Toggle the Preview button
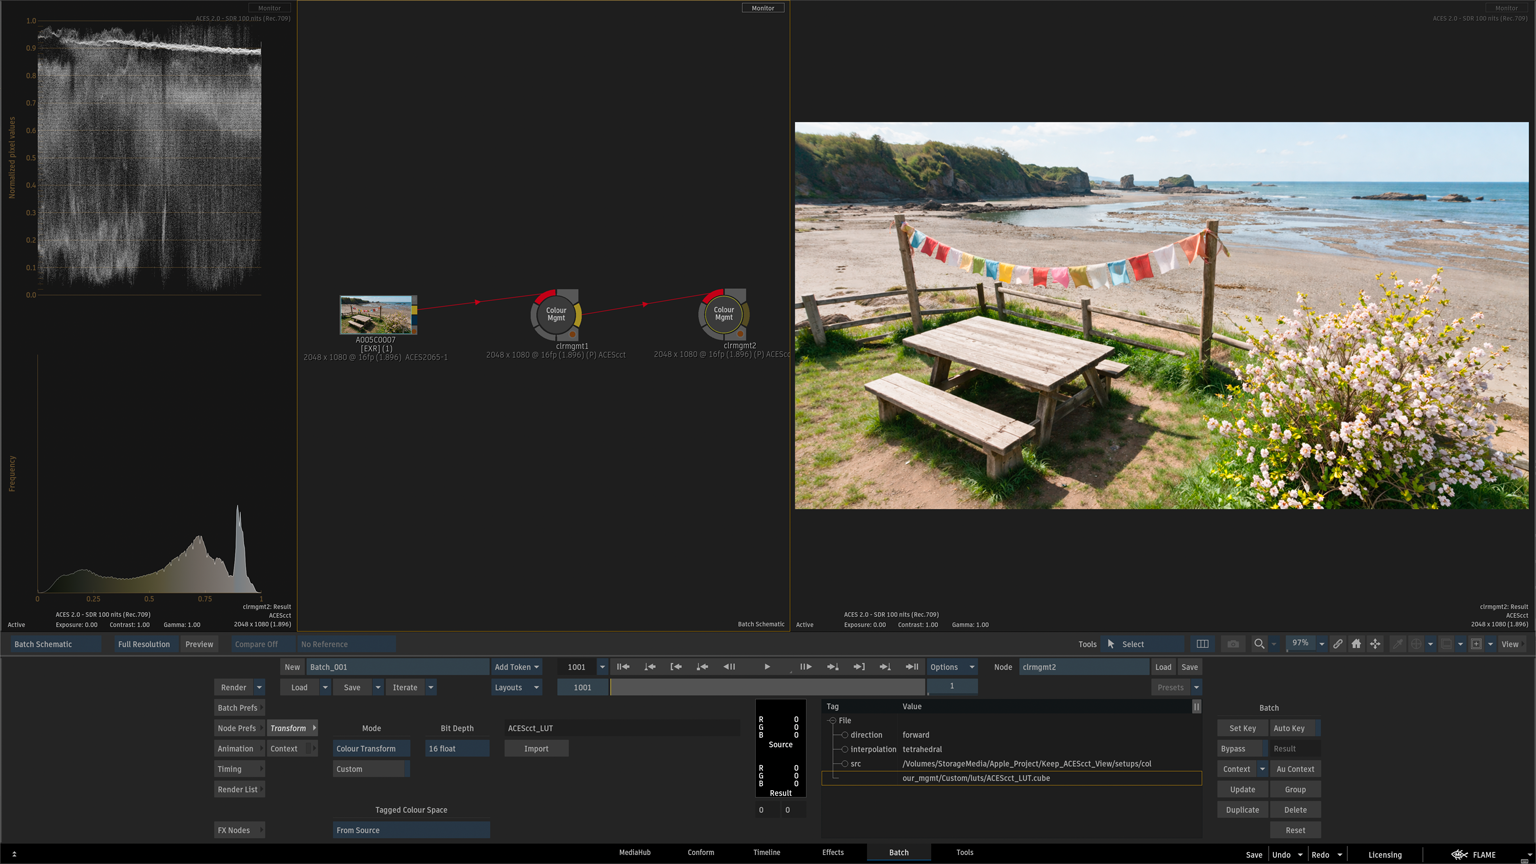 click(x=199, y=644)
